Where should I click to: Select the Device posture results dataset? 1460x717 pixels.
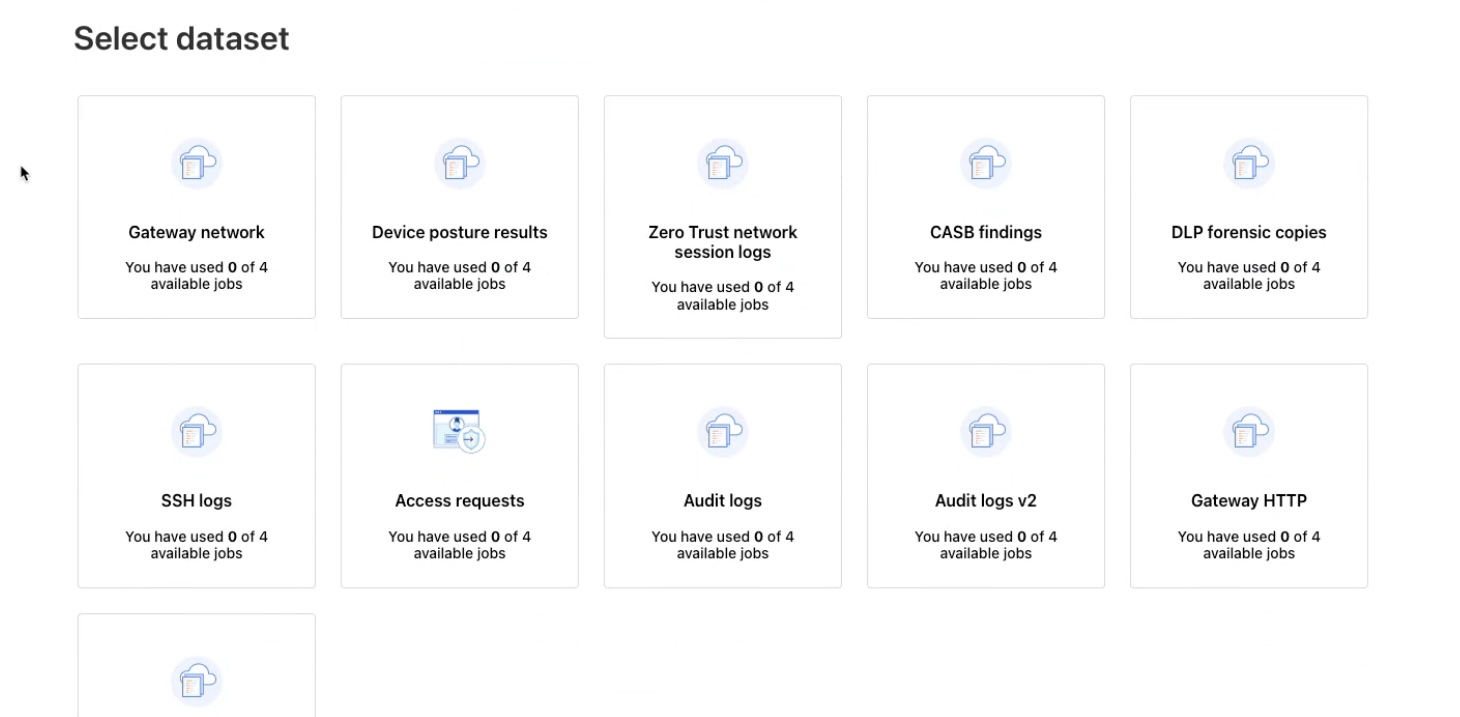[460, 206]
